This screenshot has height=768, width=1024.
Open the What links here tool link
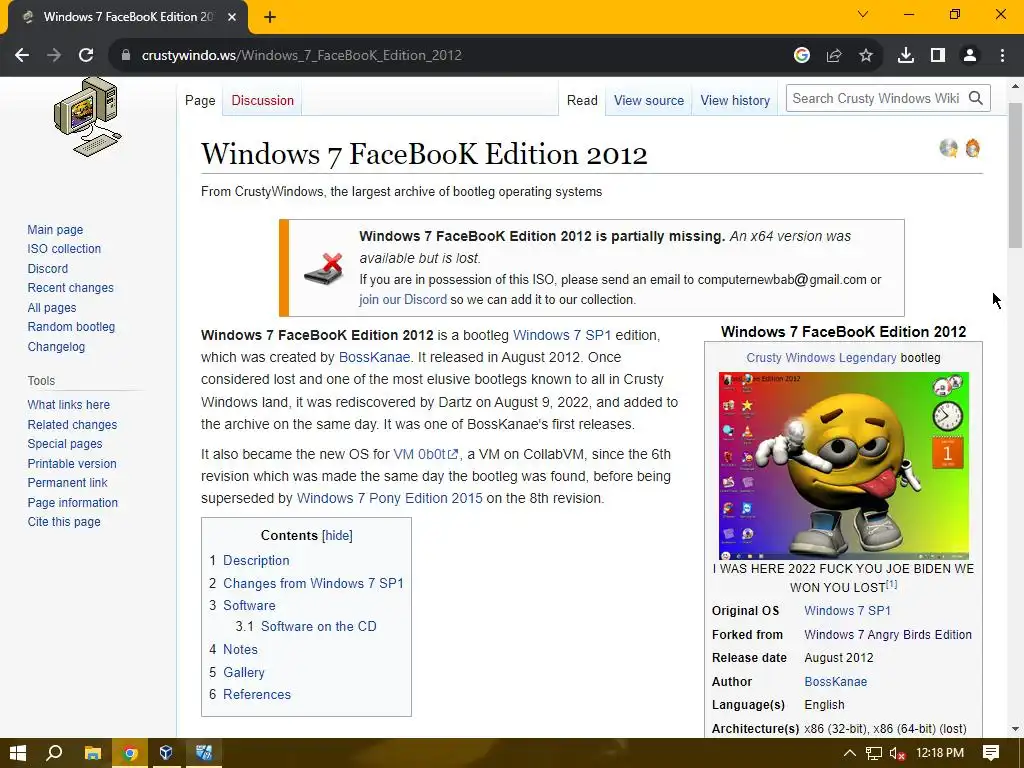coord(69,405)
